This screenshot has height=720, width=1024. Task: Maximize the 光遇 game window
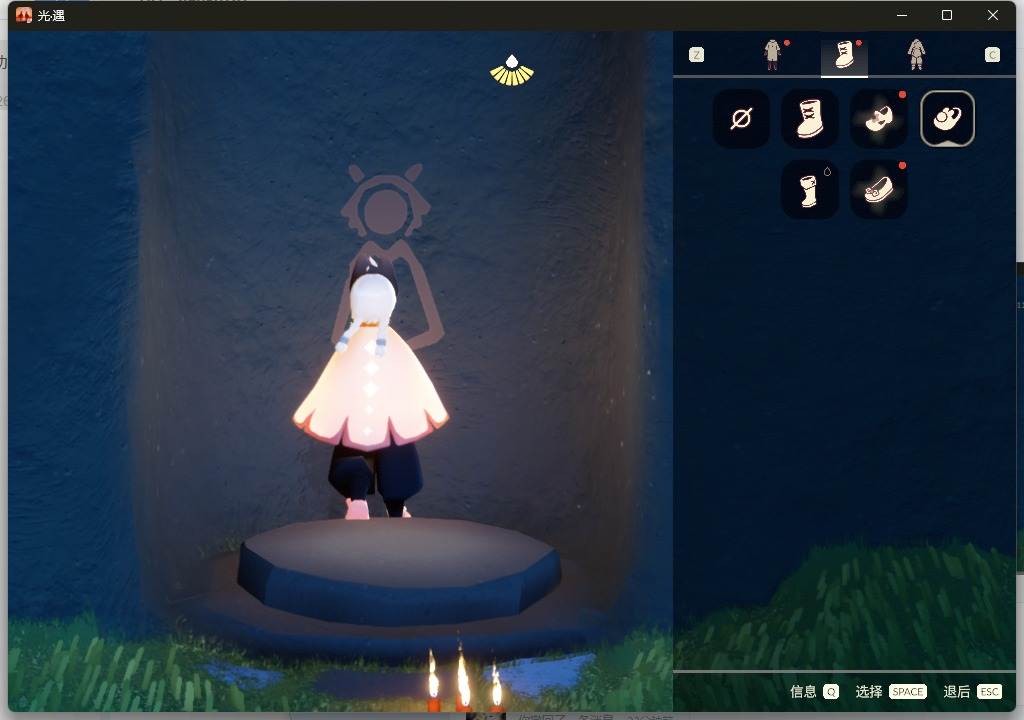tap(947, 15)
